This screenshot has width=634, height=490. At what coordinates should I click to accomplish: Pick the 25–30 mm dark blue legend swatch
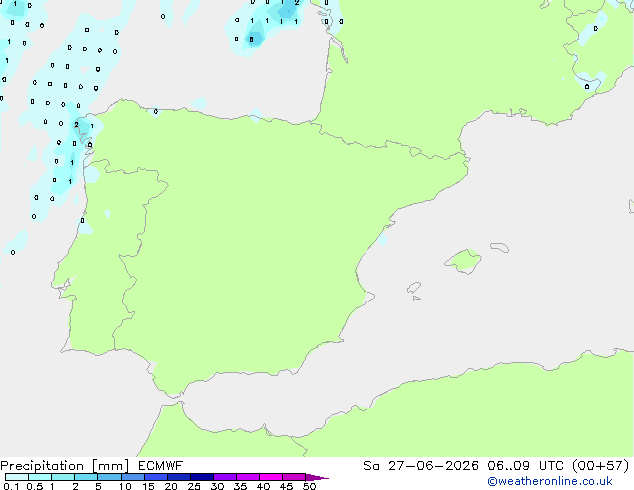tap(202, 477)
